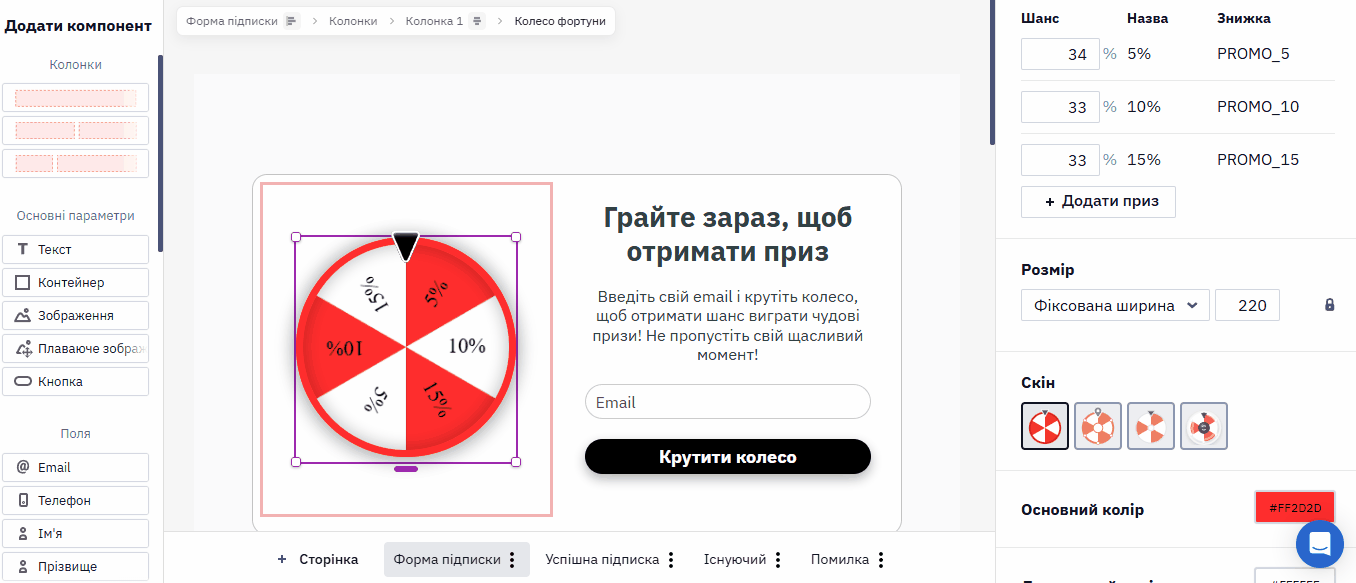Select the wheel skin with dark center button
The height and width of the screenshot is (583, 1356).
[1204, 426]
